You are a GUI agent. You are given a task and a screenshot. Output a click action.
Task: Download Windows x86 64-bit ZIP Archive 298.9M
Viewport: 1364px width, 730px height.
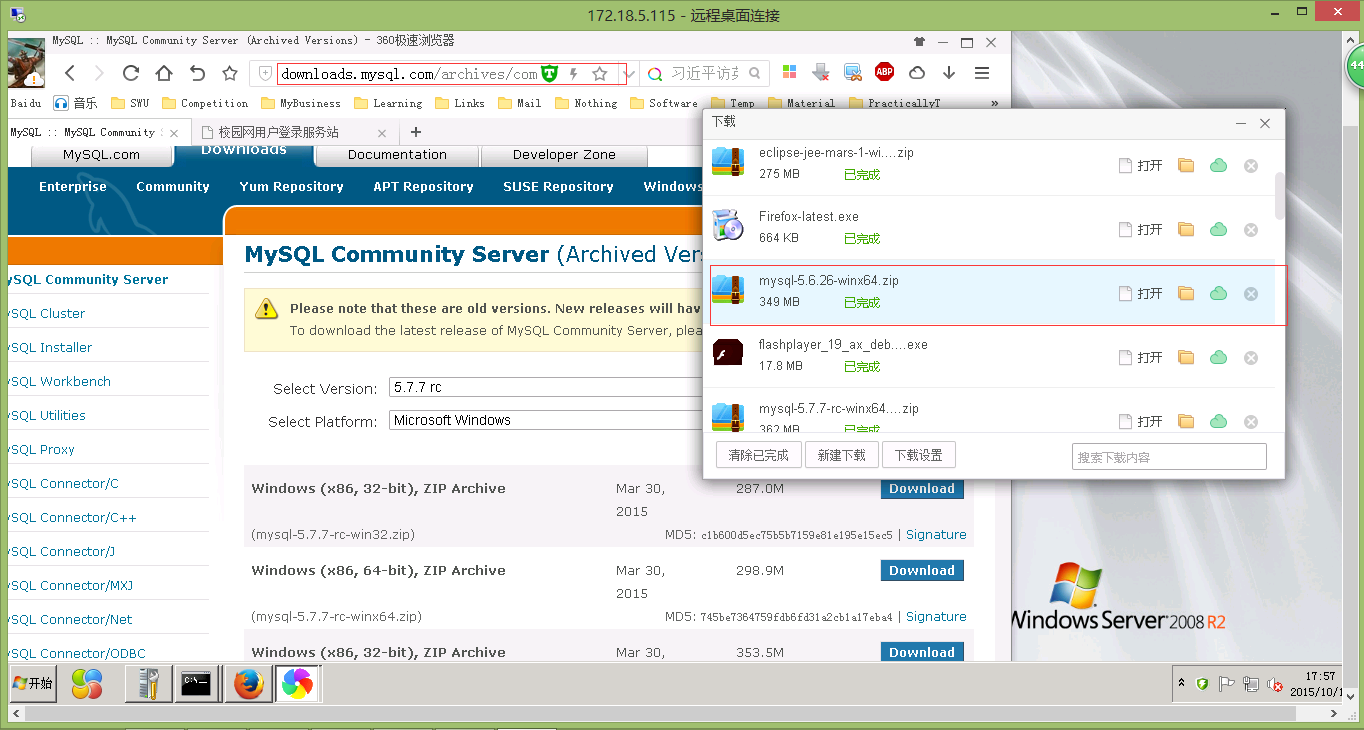(x=922, y=571)
